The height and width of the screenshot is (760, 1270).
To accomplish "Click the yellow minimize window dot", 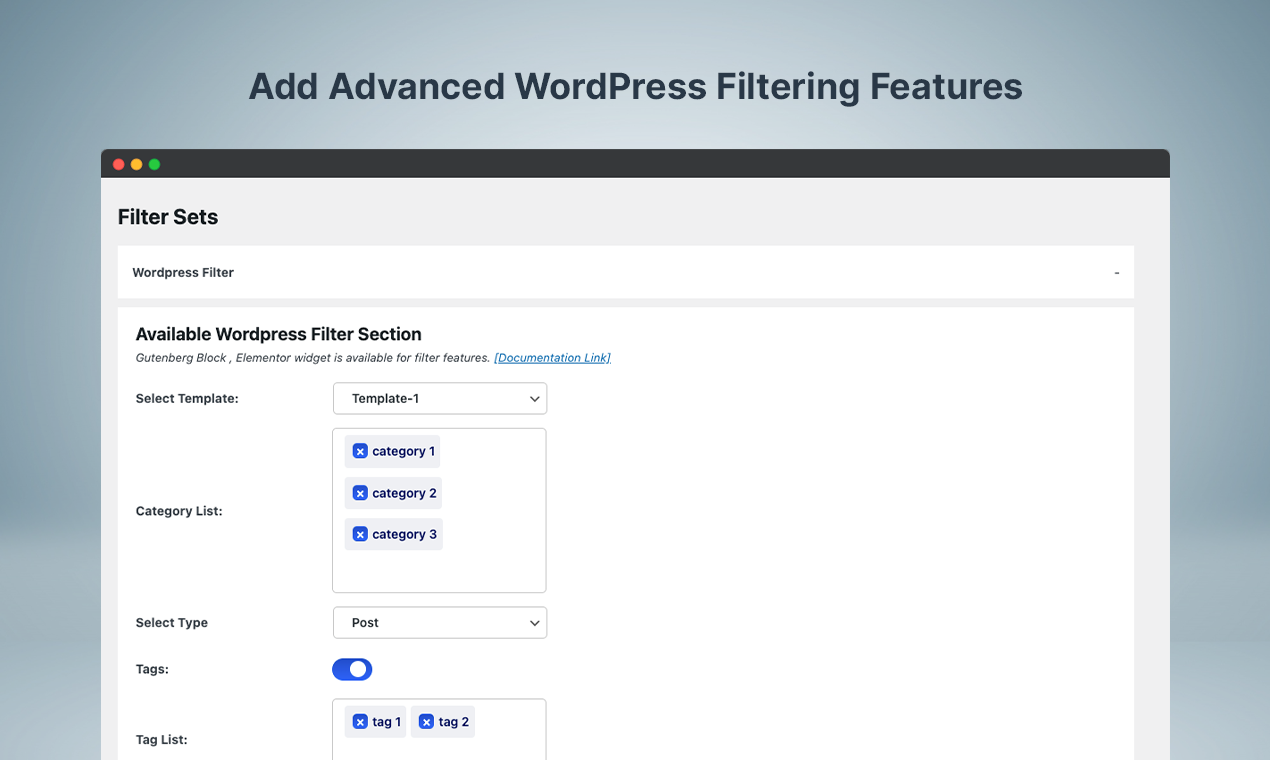I will pyautogui.click(x=137, y=164).
